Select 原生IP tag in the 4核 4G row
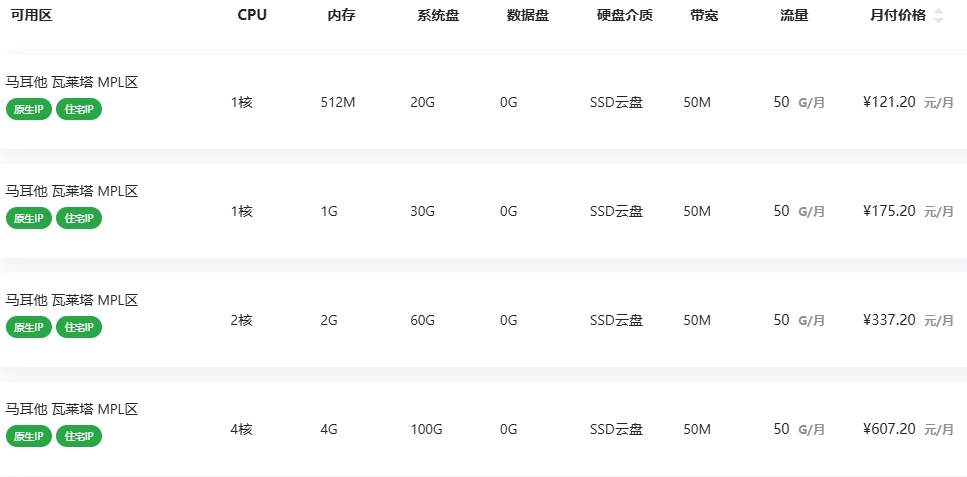Image resolution: width=967 pixels, height=477 pixels. pos(29,436)
